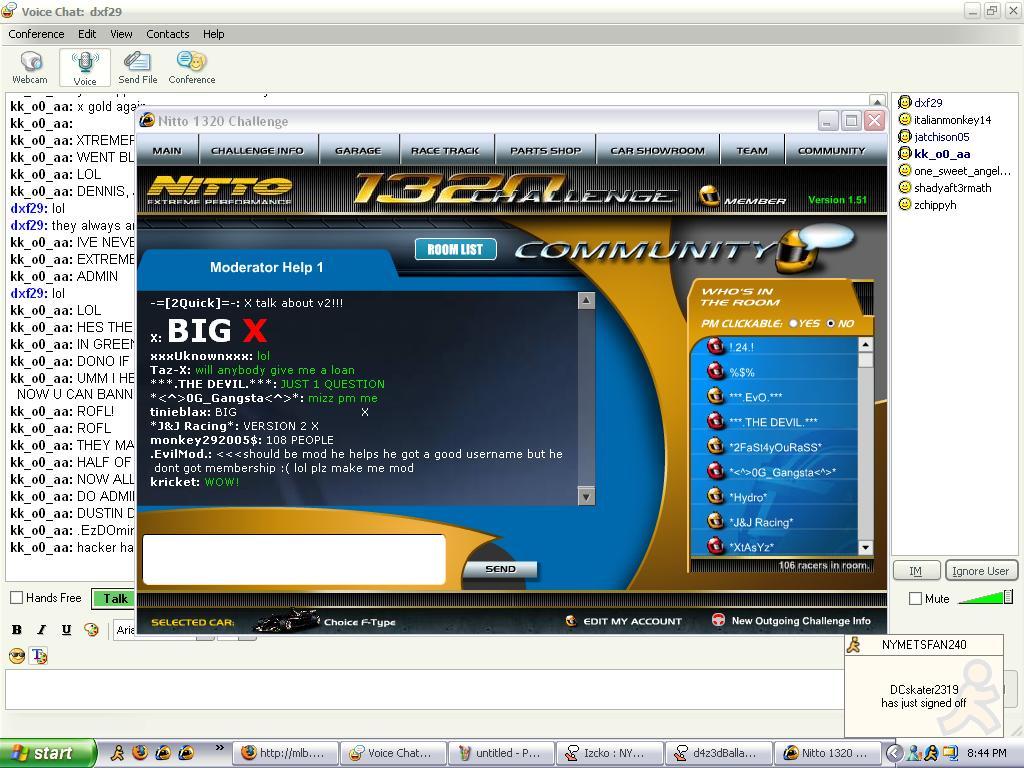Expand hidden system tray icons arrow
Image resolution: width=1024 pixels, height=768 pixels.
point(894,753)
